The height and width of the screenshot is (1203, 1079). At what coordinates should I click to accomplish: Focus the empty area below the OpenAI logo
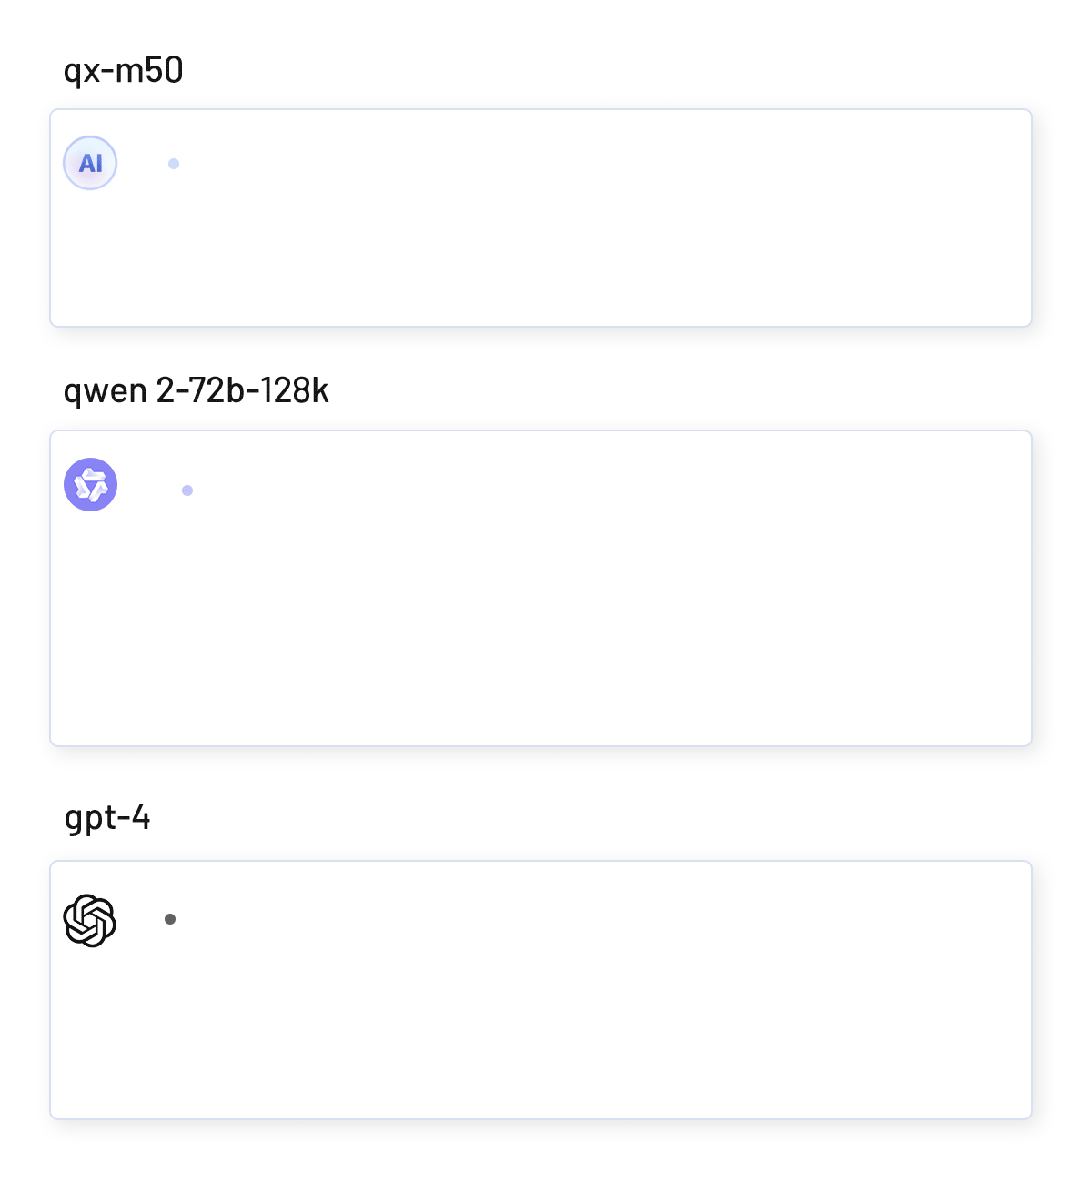click(x=90, y=1040)
